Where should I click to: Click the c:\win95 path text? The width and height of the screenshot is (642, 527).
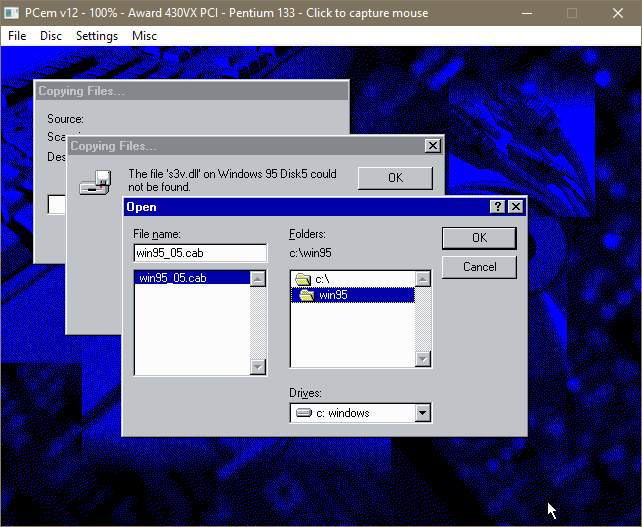pos(310,253)
